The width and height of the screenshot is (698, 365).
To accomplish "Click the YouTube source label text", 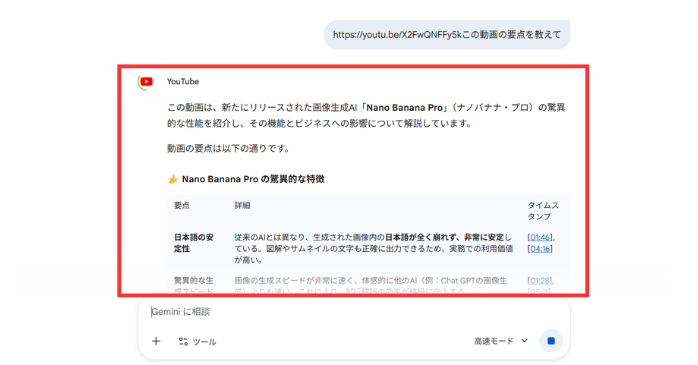I will coord(183,81).
